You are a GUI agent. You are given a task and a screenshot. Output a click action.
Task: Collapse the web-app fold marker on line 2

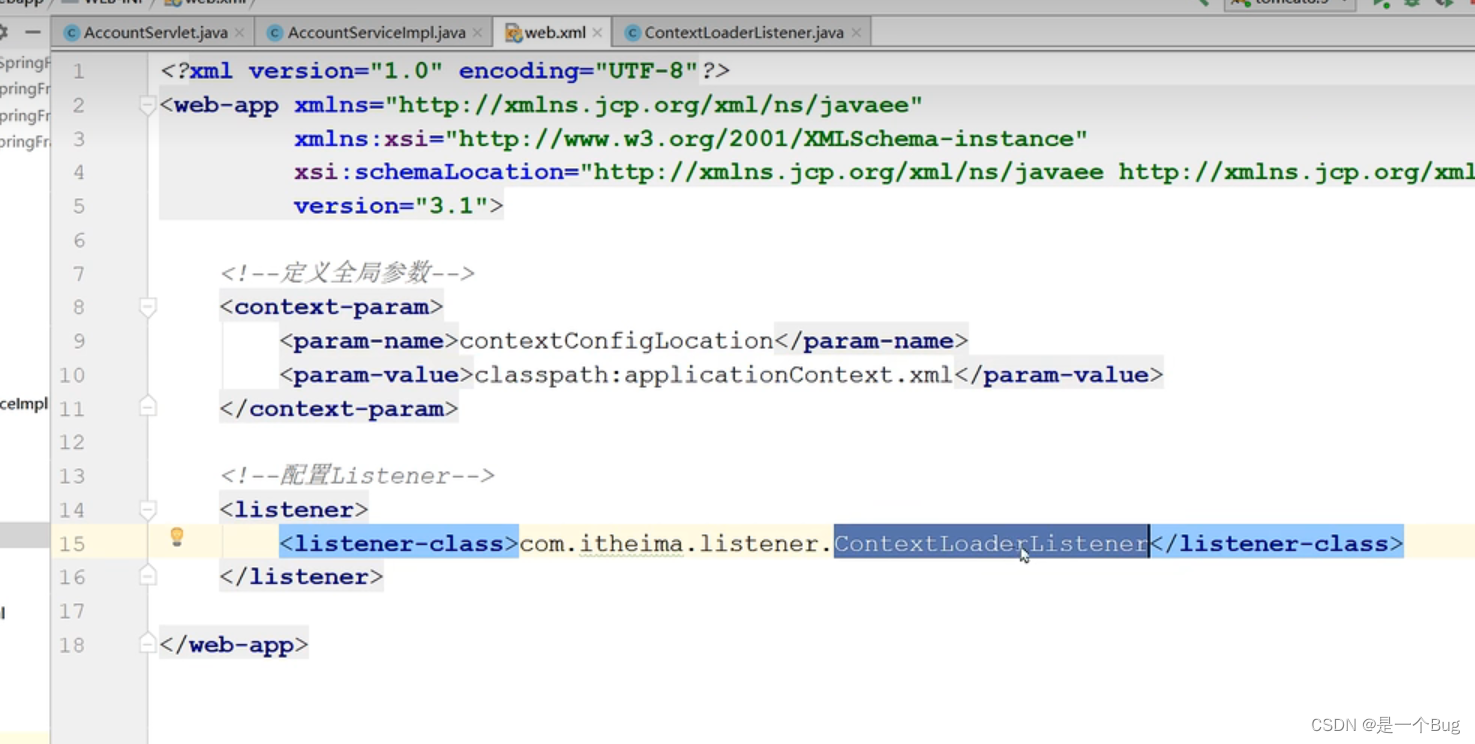147,105
